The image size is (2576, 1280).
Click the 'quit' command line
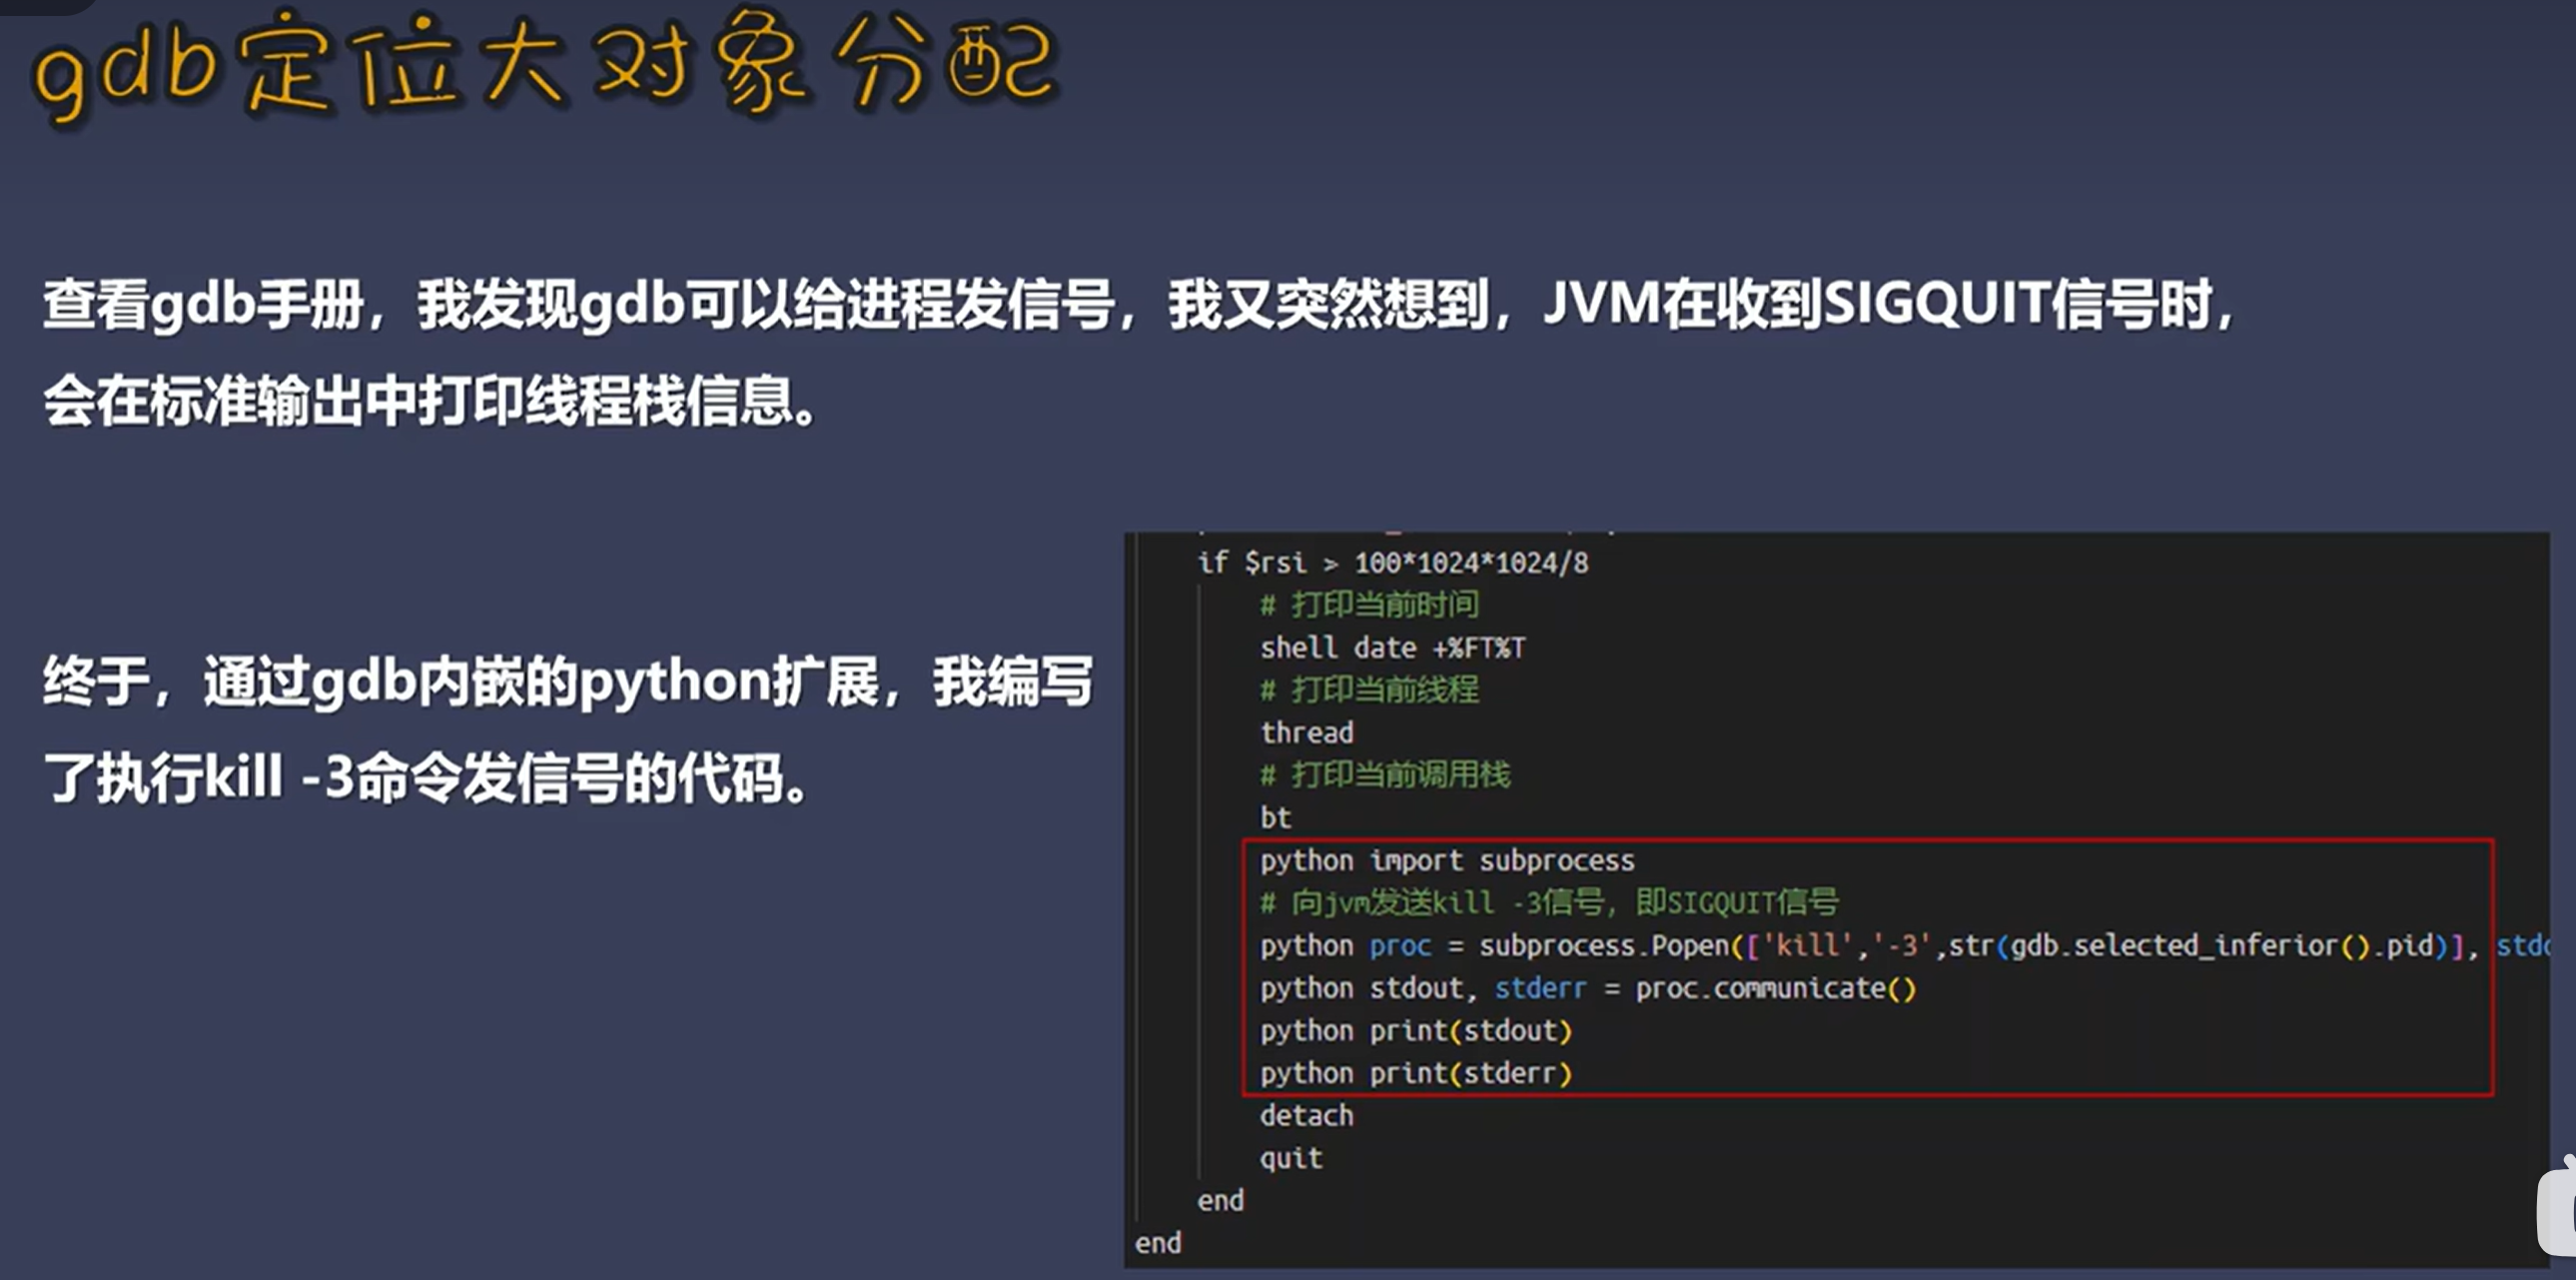coord(1290,1159)
